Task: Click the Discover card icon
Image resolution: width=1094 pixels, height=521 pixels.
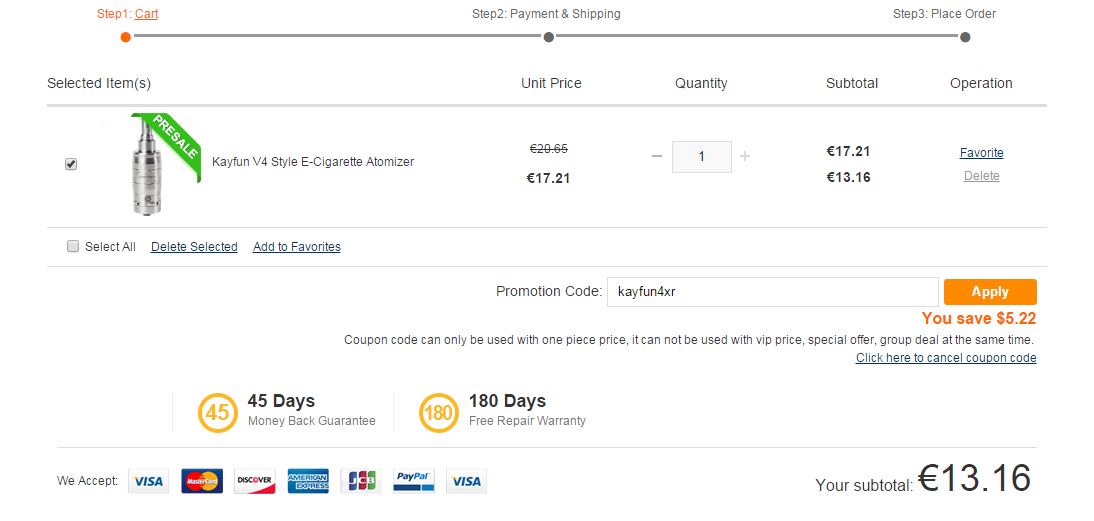Action: pos(255,481)
